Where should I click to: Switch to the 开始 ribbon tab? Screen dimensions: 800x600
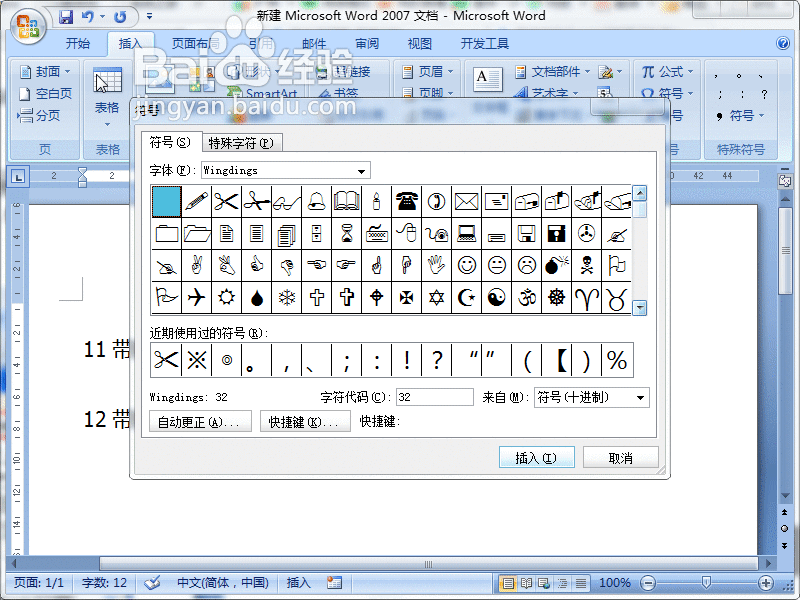[x=80, y=44]
